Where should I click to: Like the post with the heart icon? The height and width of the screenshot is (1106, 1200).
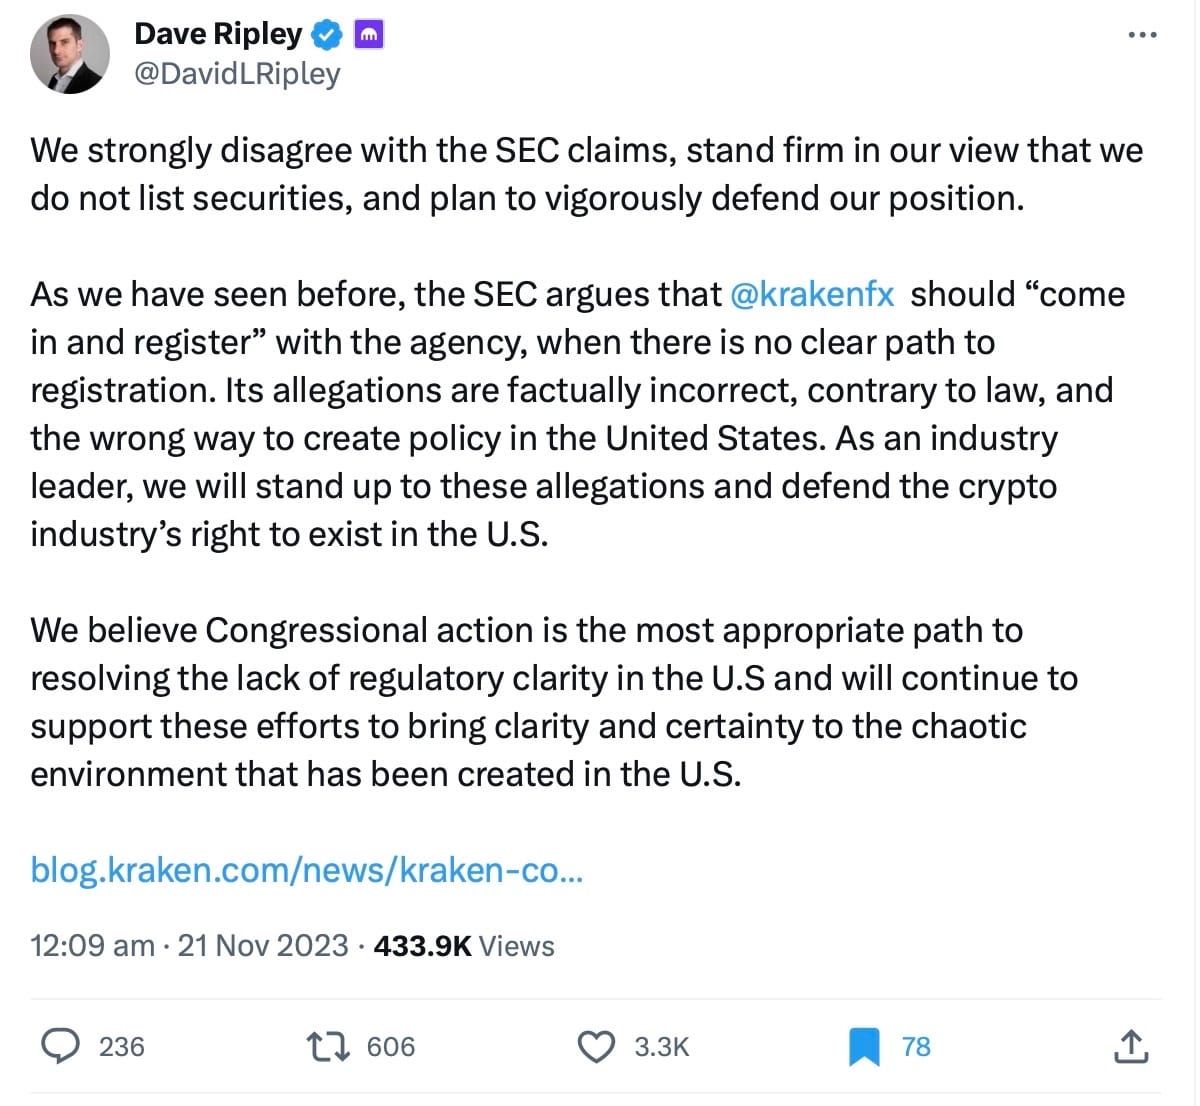(x=597, y=1046)
